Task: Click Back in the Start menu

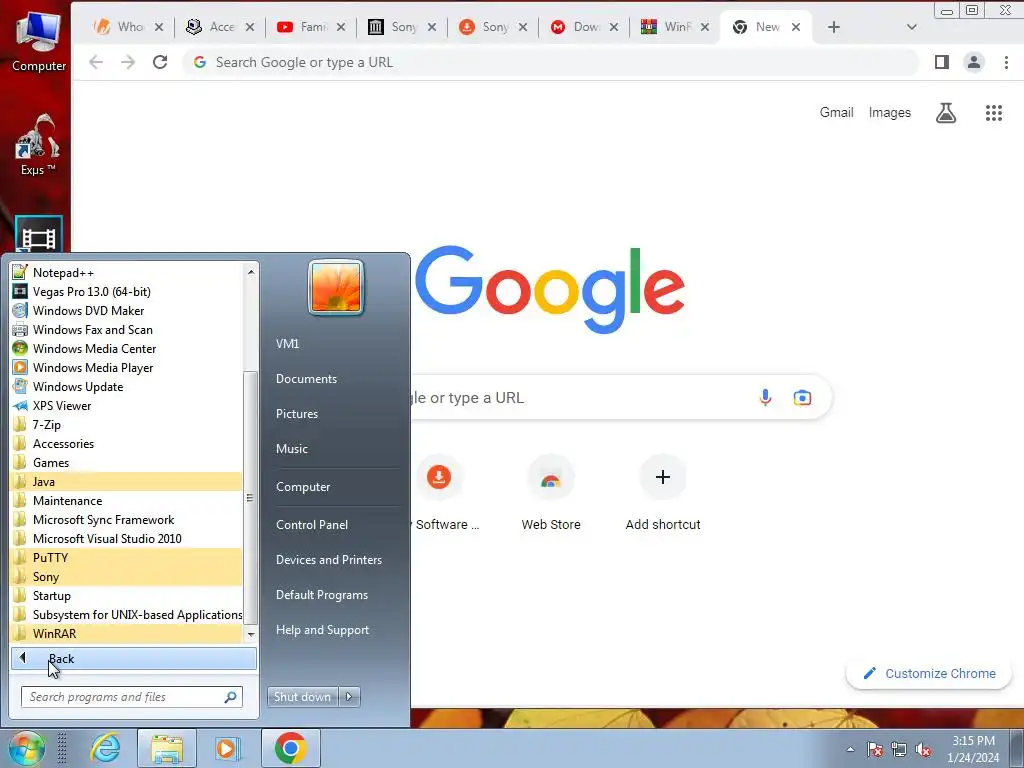Action: tap(134, 658)
